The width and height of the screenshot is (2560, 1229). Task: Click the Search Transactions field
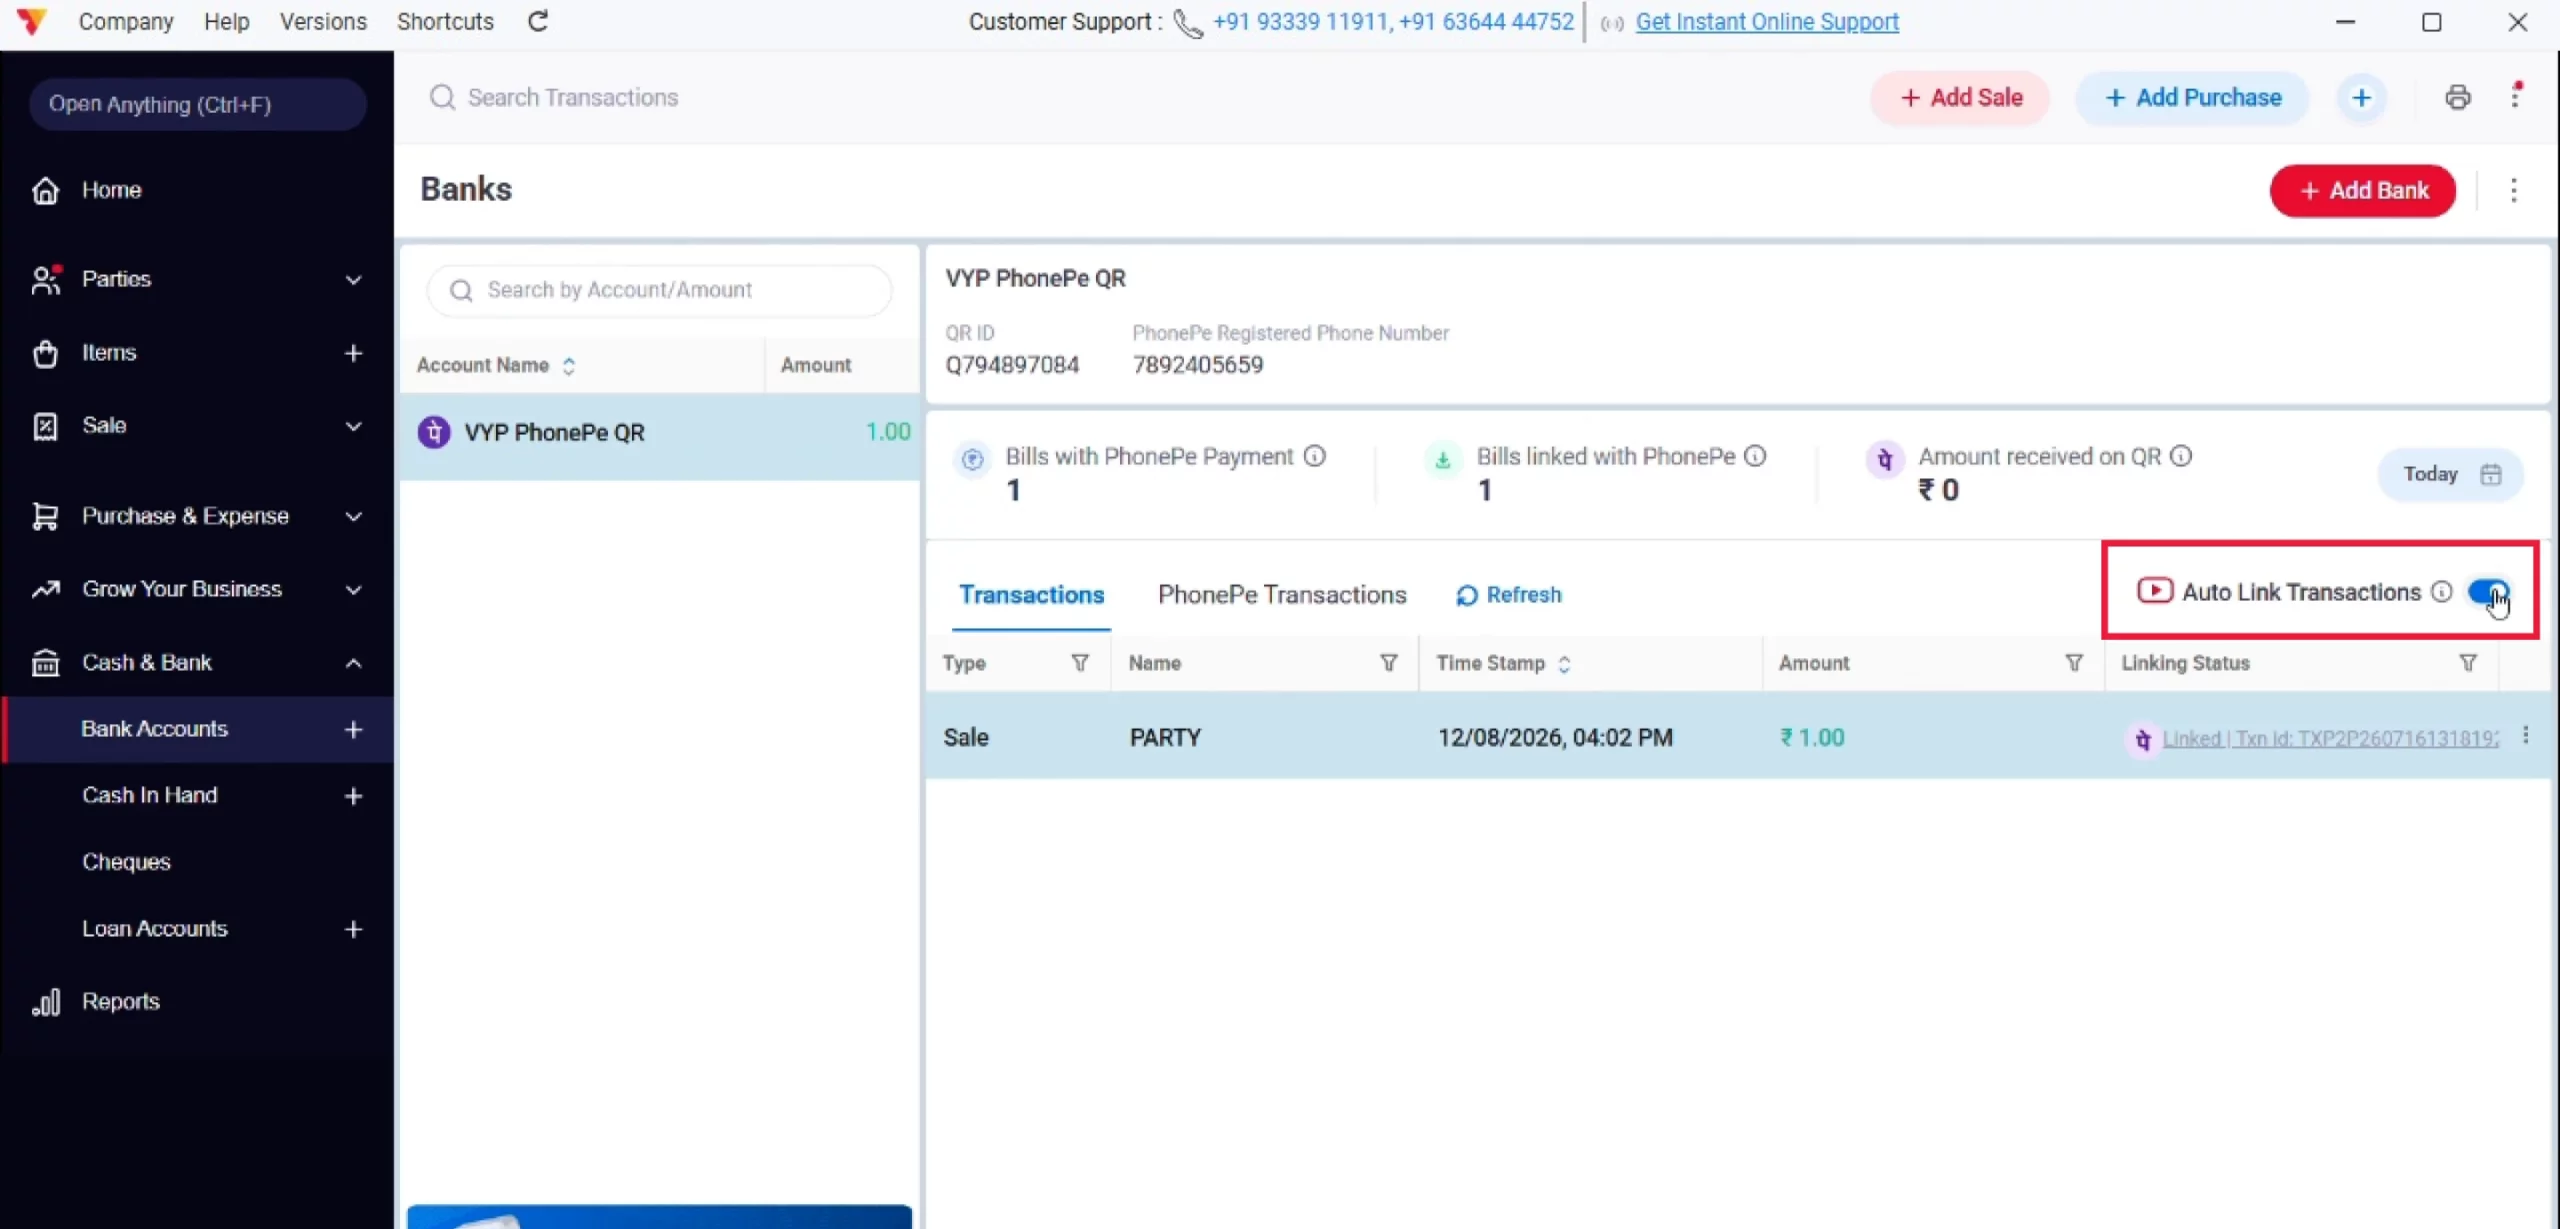click(x=573, y=97)
